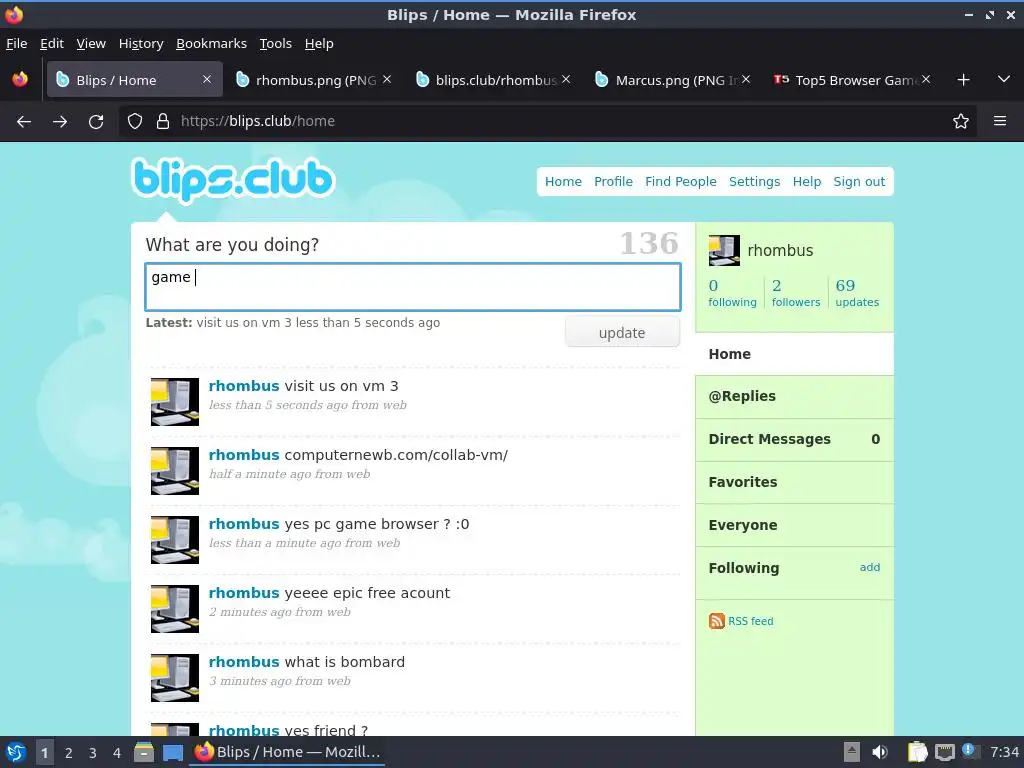
Task: Open the Edit menu
Action: [x=52, y=44]
